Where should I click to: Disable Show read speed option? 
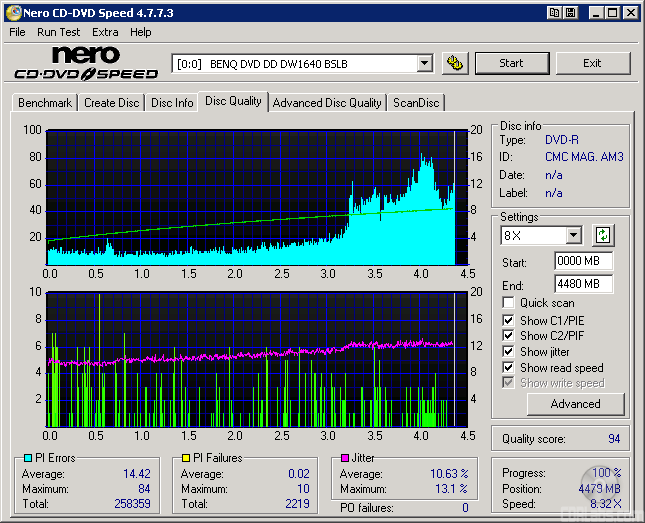coord(509,368)
